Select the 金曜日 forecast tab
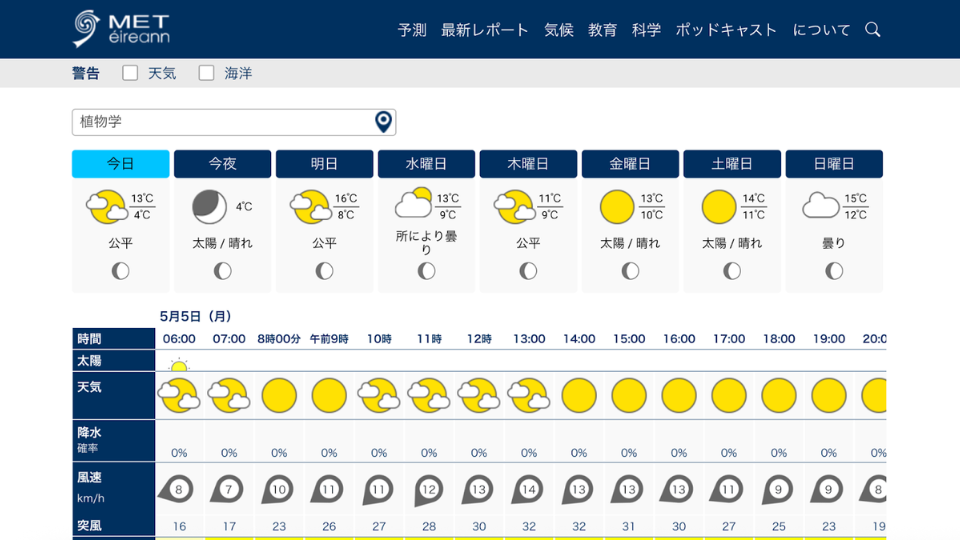Image resolution: width=960 pixels, height=540 pixels. pos(630,163)
